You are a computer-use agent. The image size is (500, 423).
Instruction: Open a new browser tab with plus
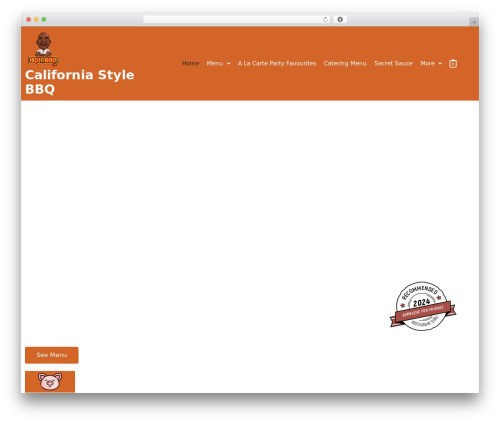point(474,22)
